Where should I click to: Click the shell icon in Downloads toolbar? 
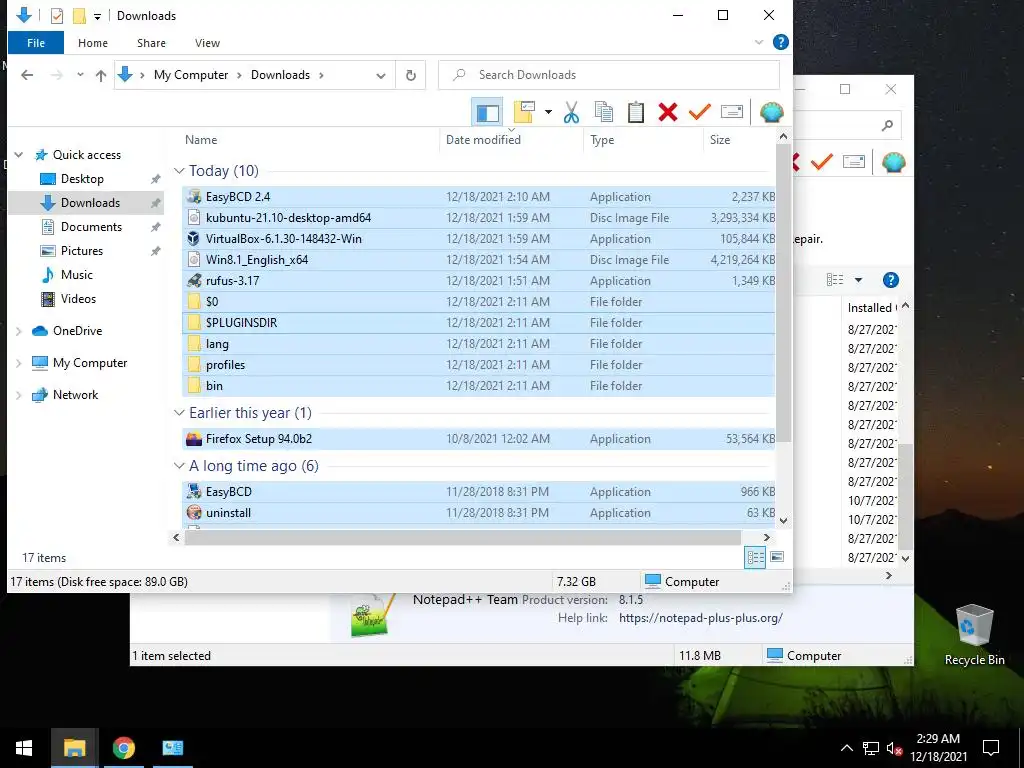771,112
